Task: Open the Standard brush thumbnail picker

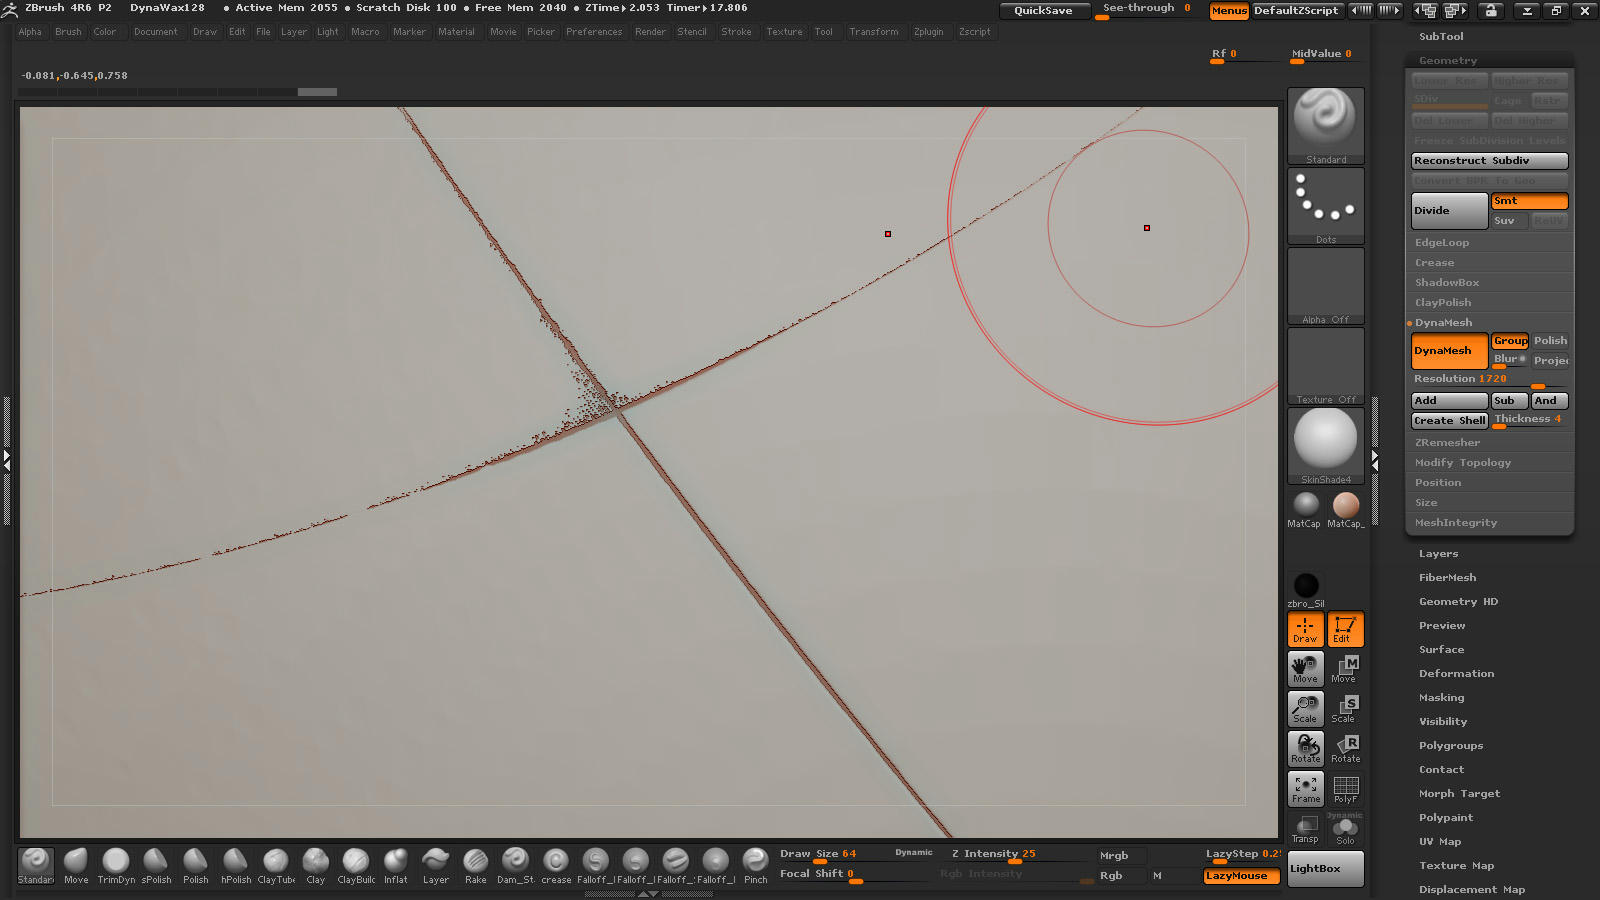Action: 1326,126
